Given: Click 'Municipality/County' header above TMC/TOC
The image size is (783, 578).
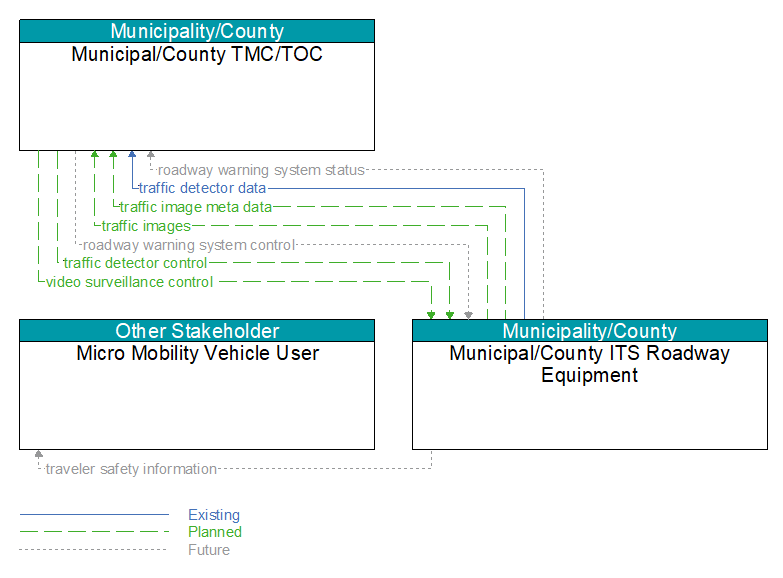Looking at the screenshot, I should point(197,31).
